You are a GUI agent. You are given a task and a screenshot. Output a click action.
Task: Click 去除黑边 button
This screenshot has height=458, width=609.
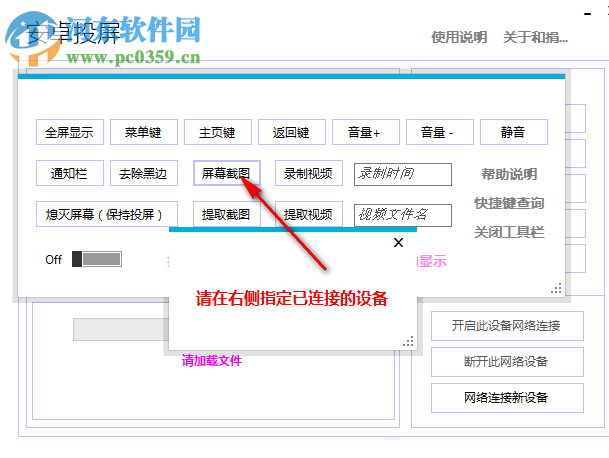tap(144, 173)
